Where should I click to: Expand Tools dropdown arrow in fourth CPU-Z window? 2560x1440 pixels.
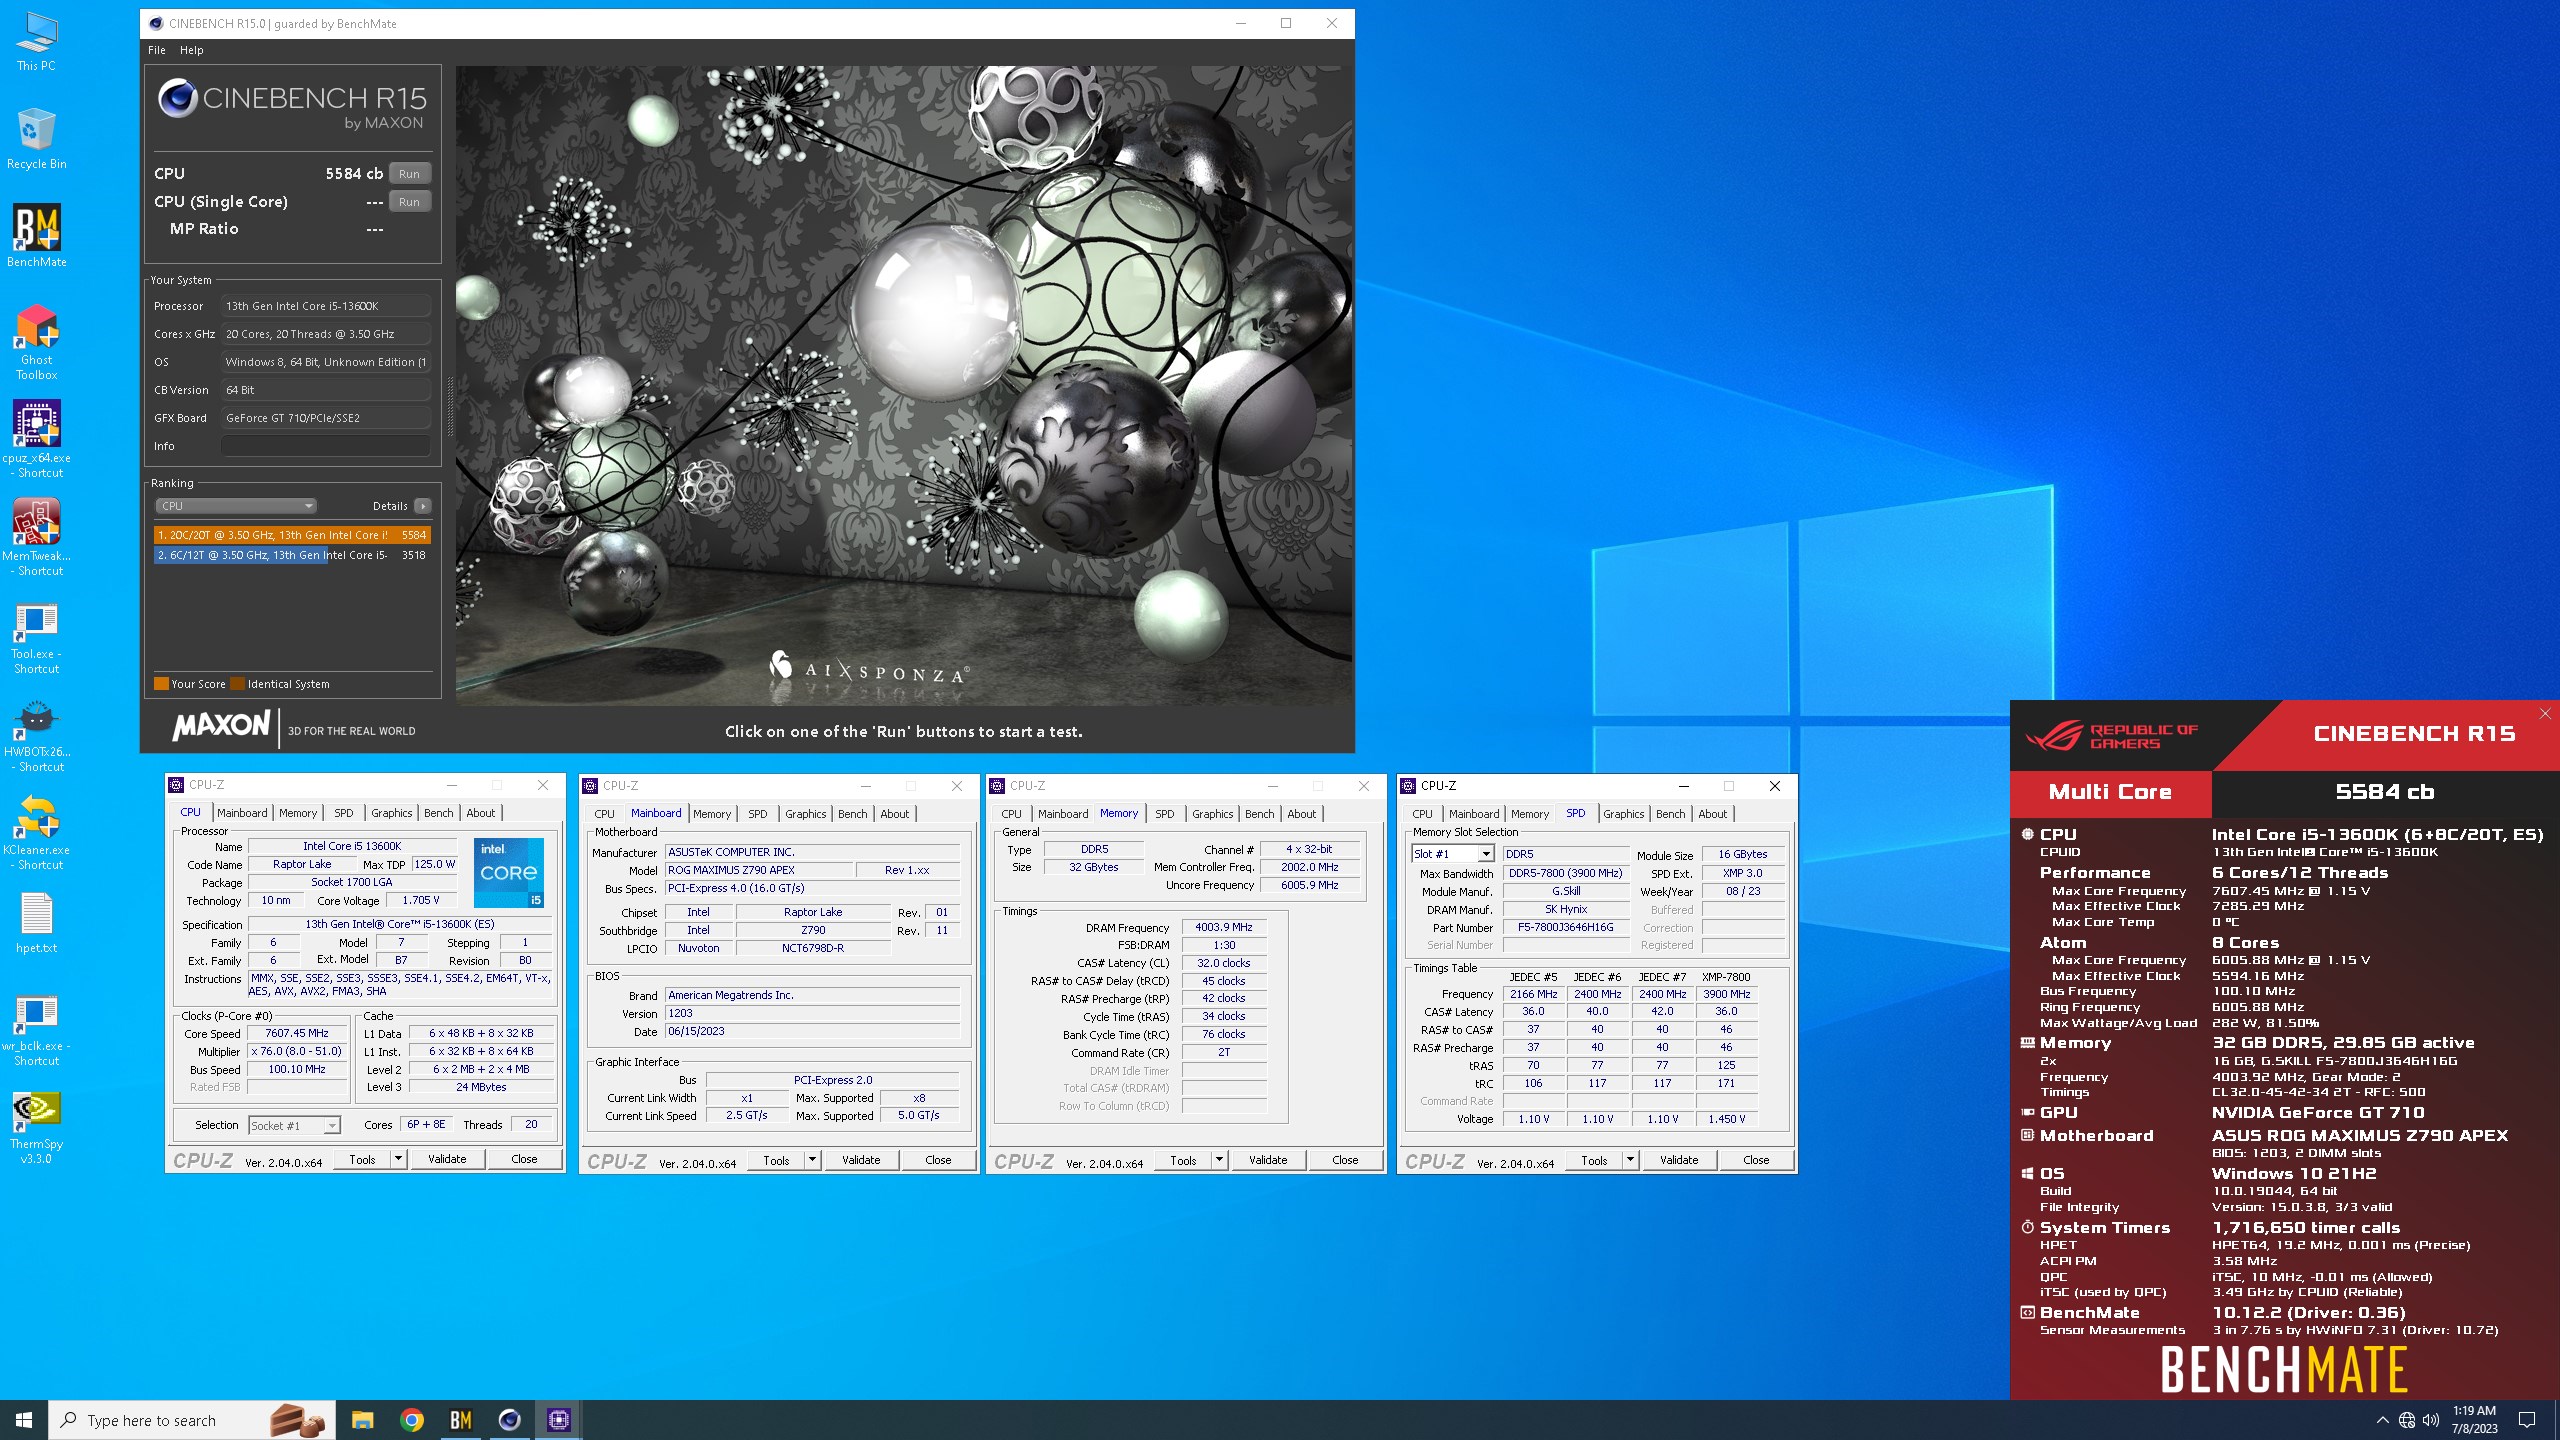[1630, 1160]
